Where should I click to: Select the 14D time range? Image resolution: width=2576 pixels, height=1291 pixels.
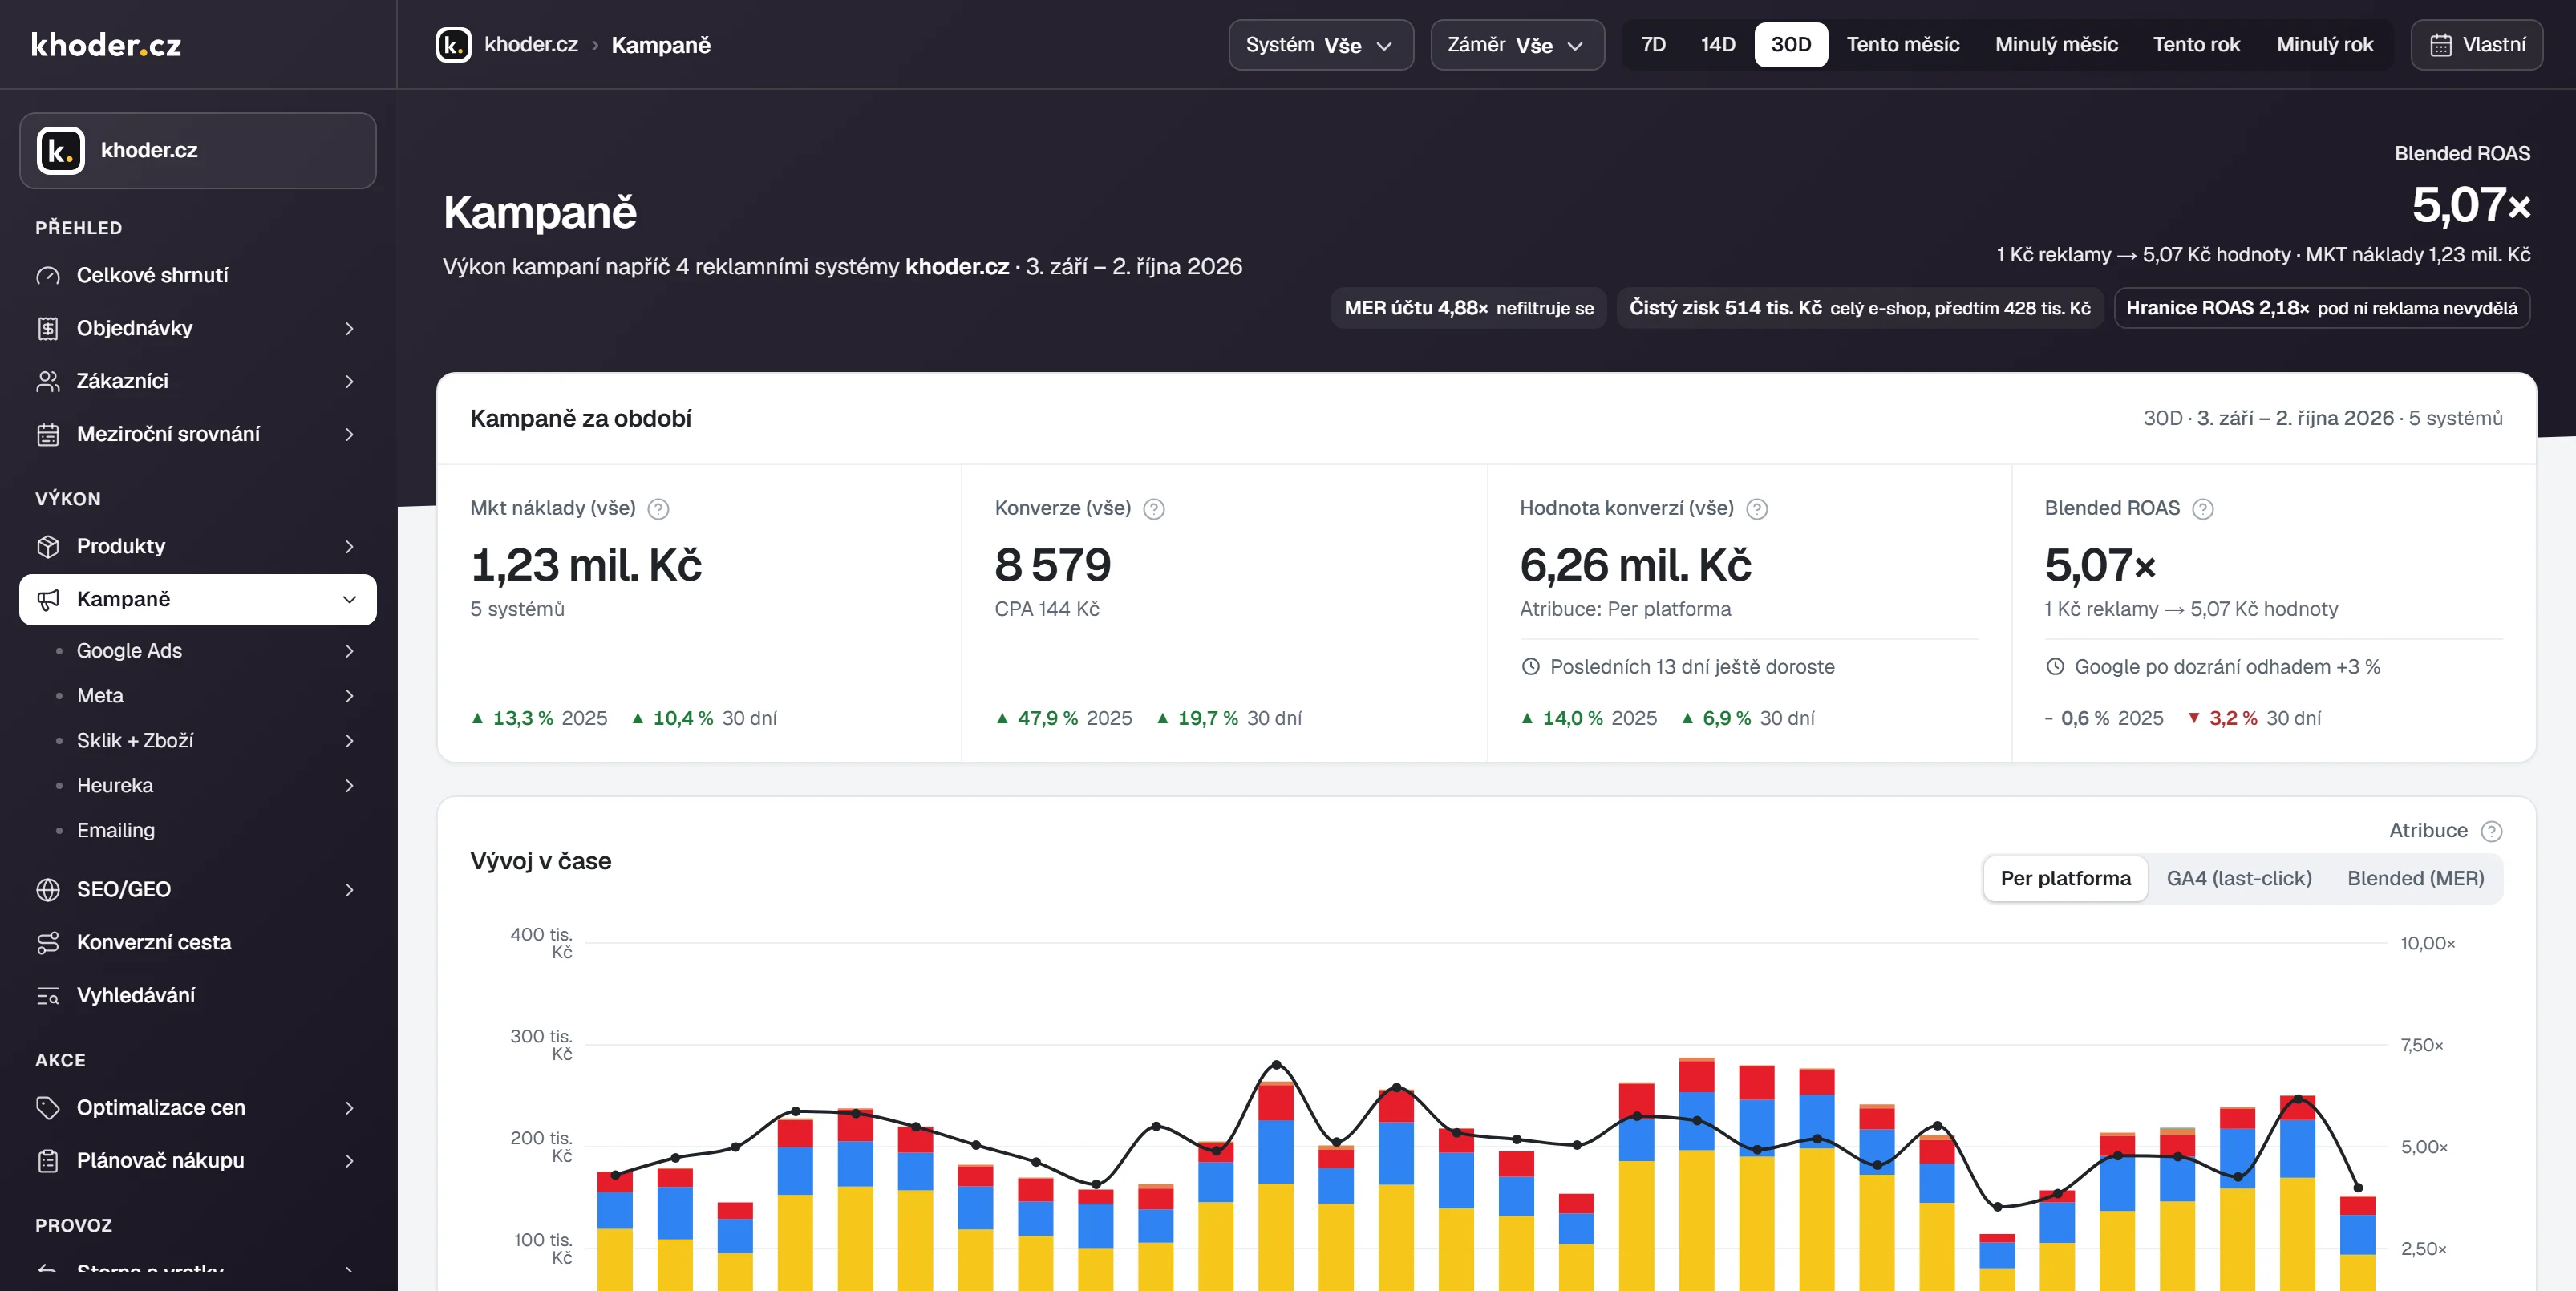[1718, 45]
